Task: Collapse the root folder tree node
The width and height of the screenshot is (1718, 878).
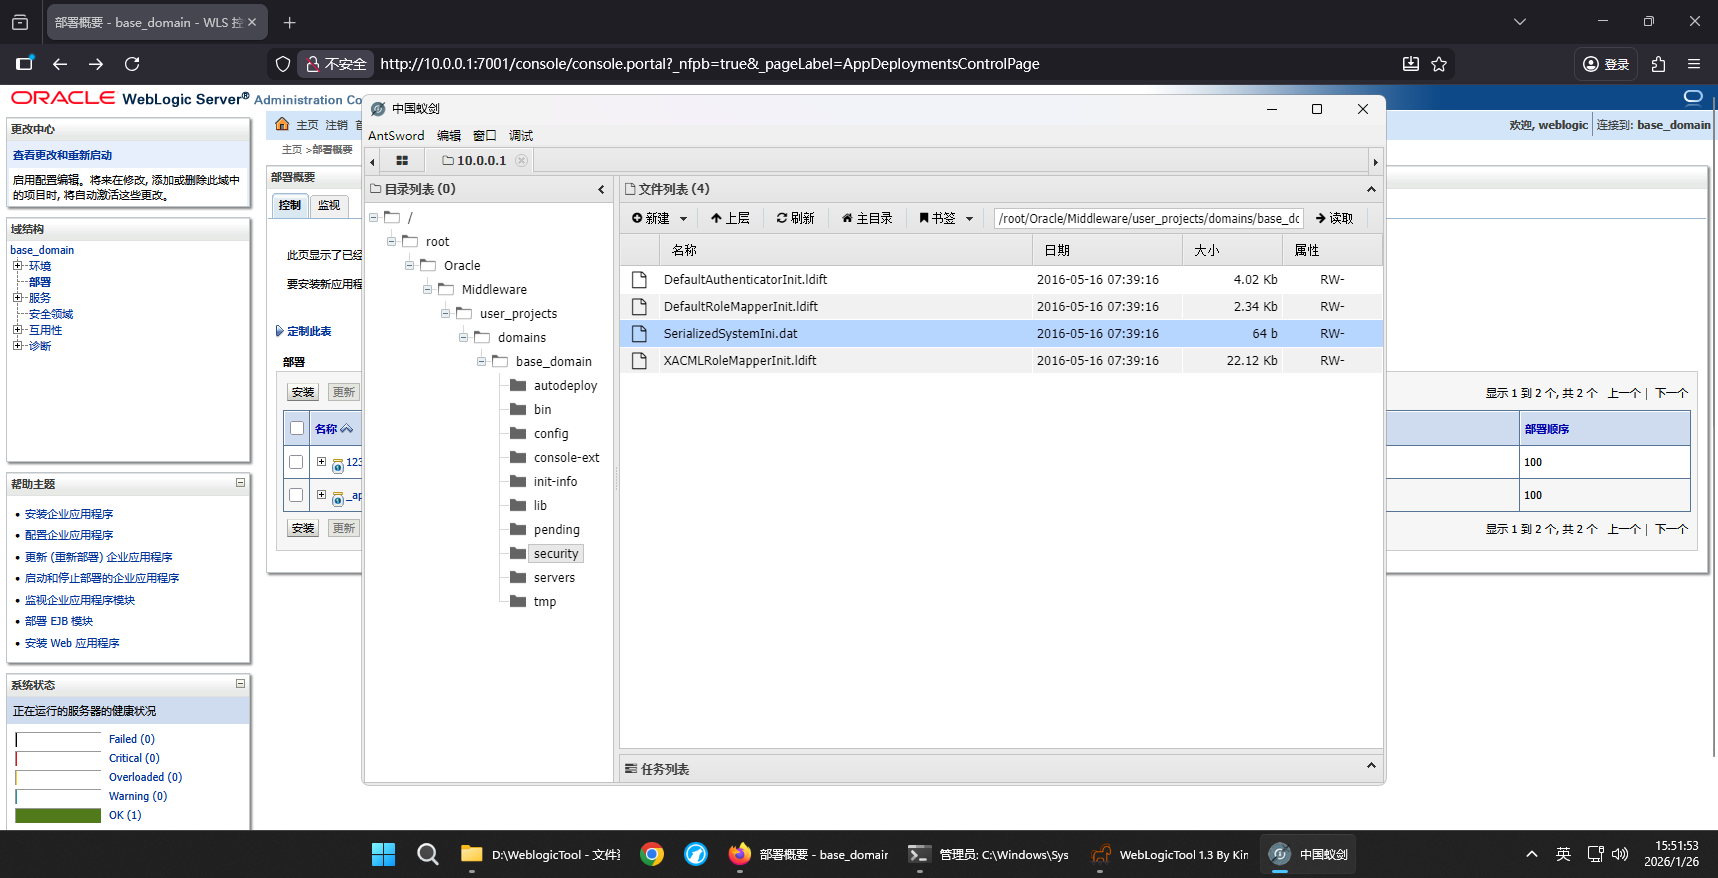Action: [392, 241]
